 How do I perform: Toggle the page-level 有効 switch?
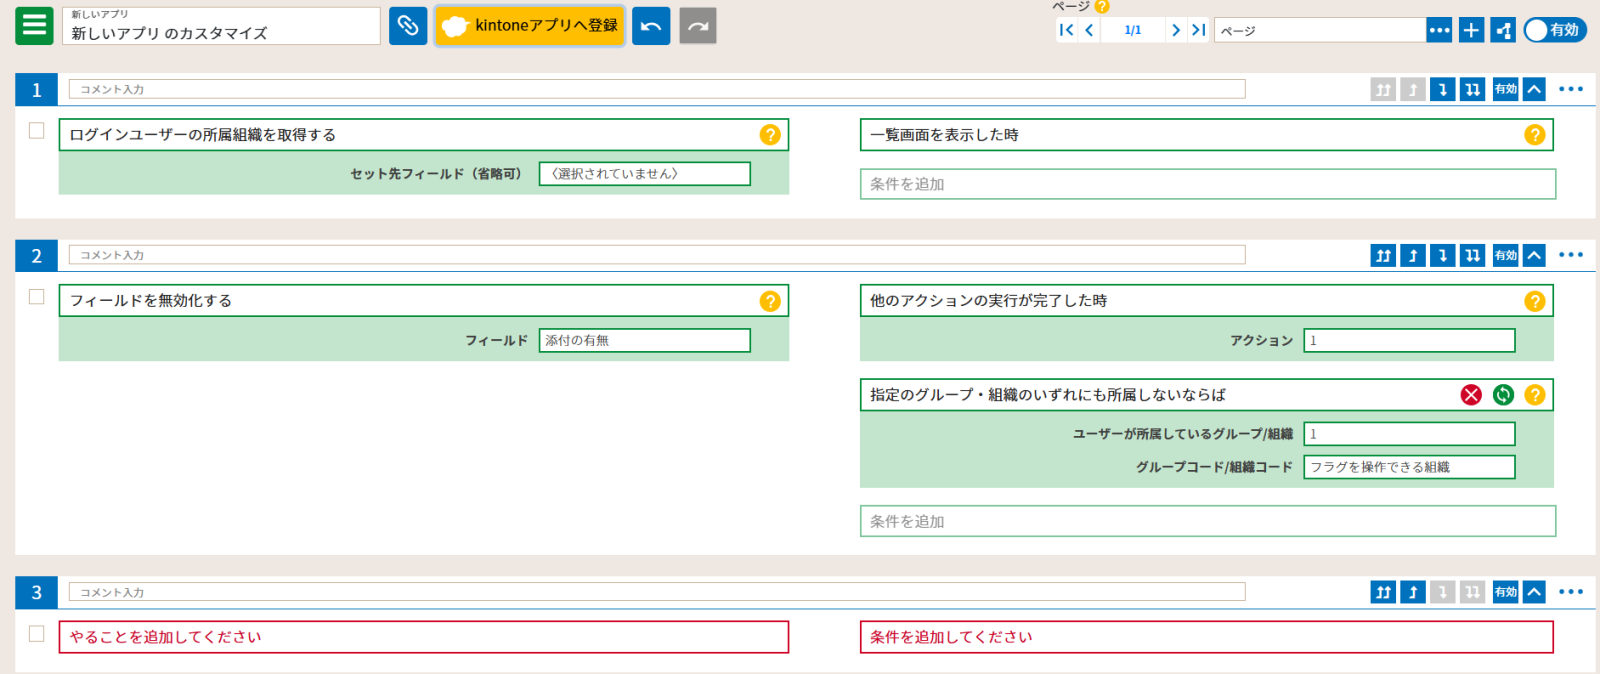(x=1554, y=30)
